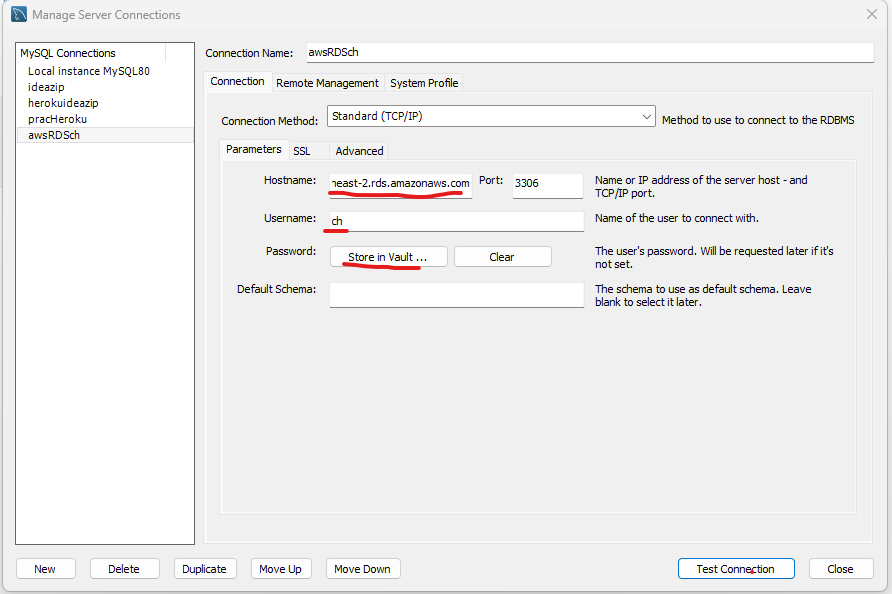Click the 'Method to use to connect to the RDBMS' text
Viewport: 892px width, 594px height.
[758, 120]
